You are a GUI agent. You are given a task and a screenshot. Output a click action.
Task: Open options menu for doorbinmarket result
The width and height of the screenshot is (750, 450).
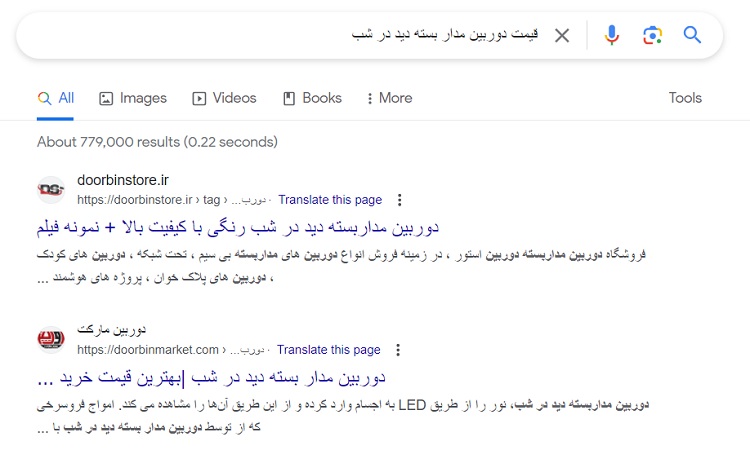(399, 350)
